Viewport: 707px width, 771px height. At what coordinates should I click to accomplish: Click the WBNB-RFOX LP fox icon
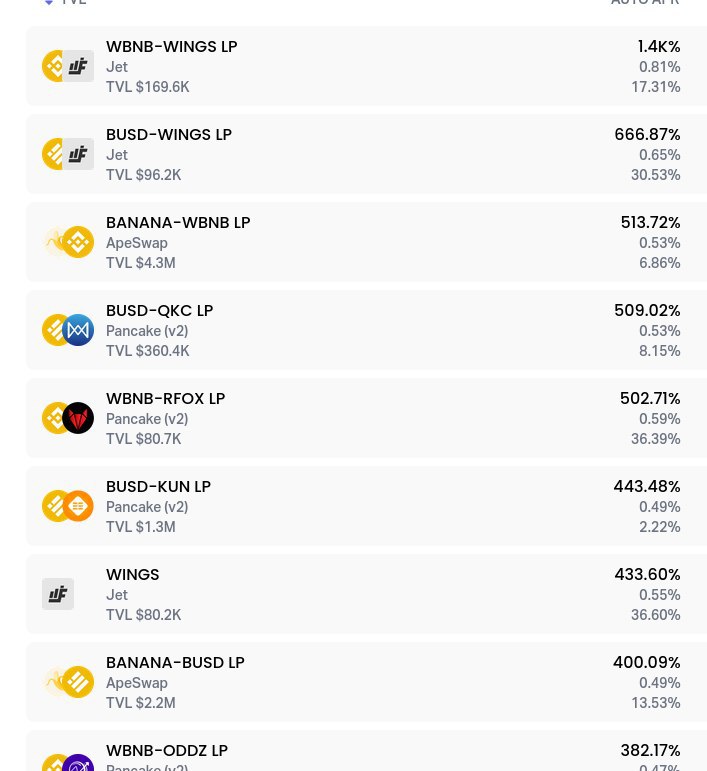pyautogui.click(x=78, y=418)
